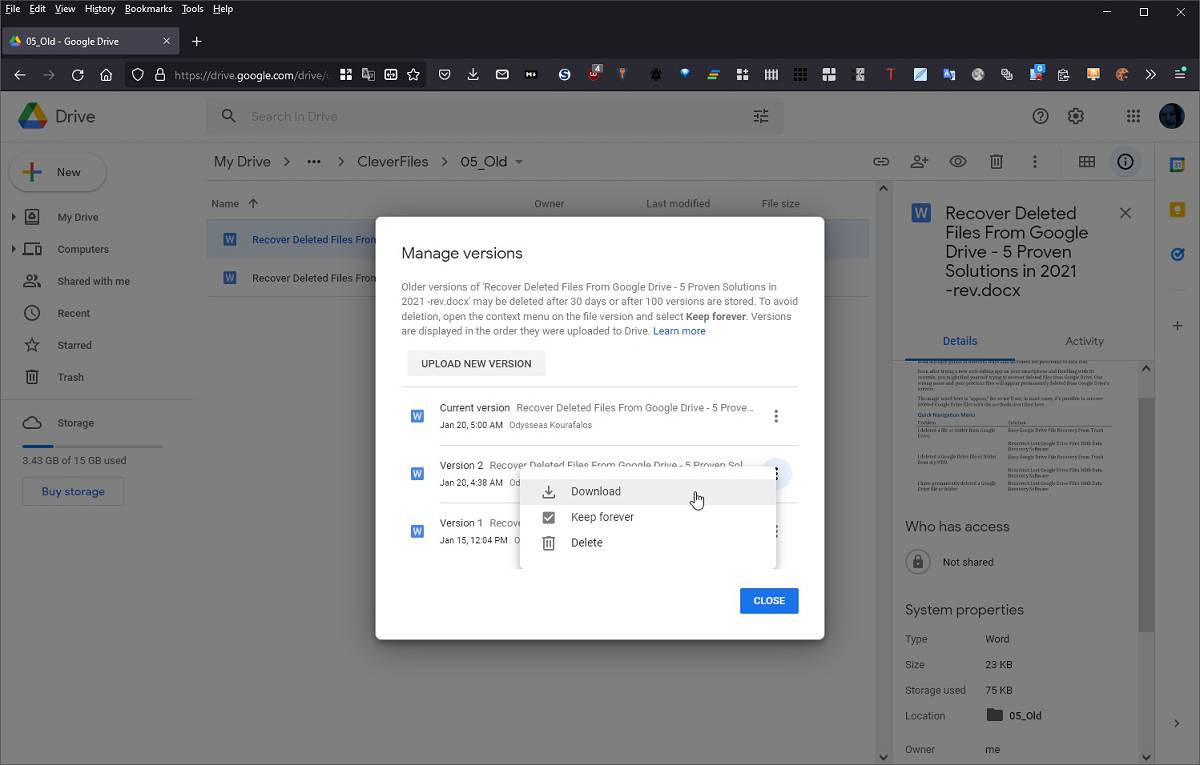Download Version 2 from context menu
Screen dimensions: 1200x765
[647, 491]
